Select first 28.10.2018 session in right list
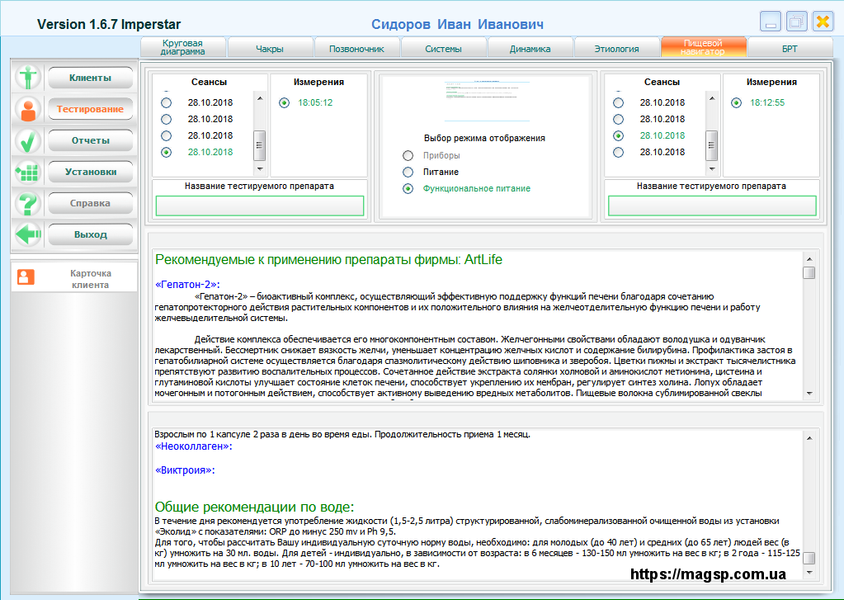 [x=618, y=102]
